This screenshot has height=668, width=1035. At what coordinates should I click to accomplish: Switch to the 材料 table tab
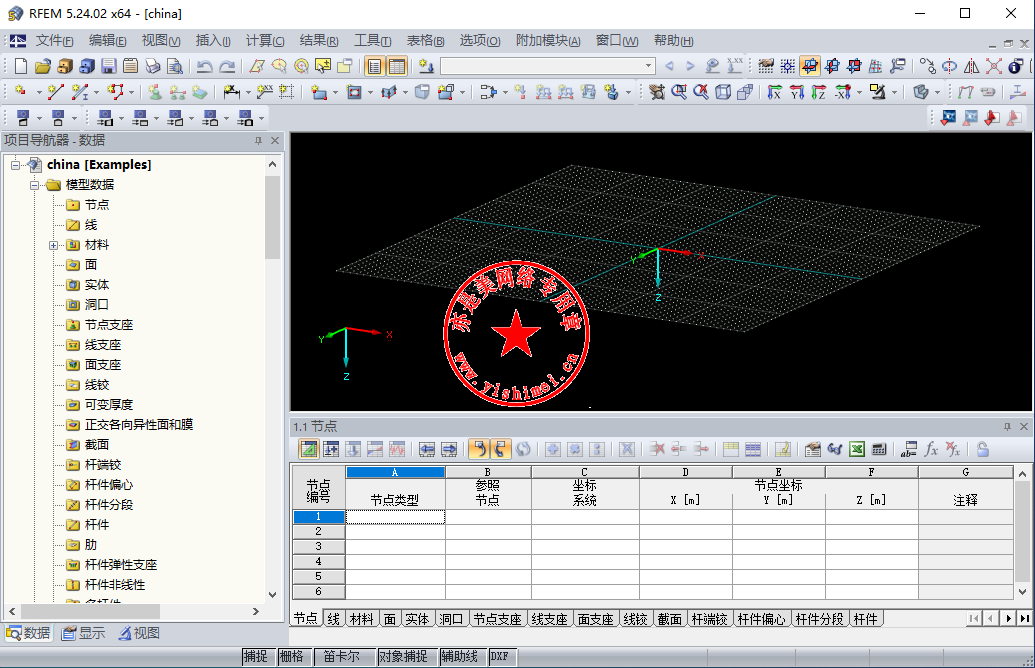coord(361,619)
